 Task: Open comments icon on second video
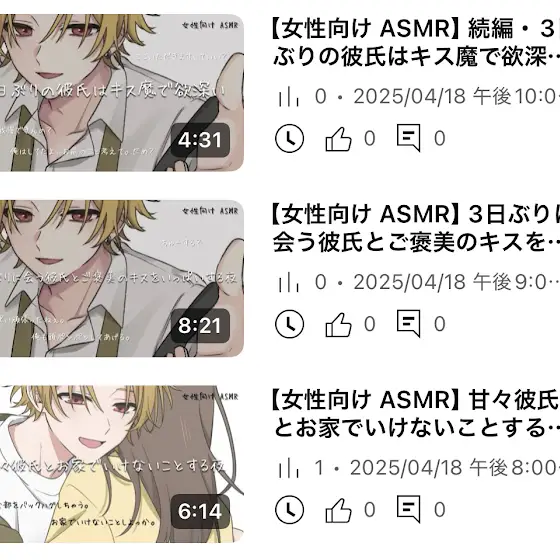click(x=408, y=324)
